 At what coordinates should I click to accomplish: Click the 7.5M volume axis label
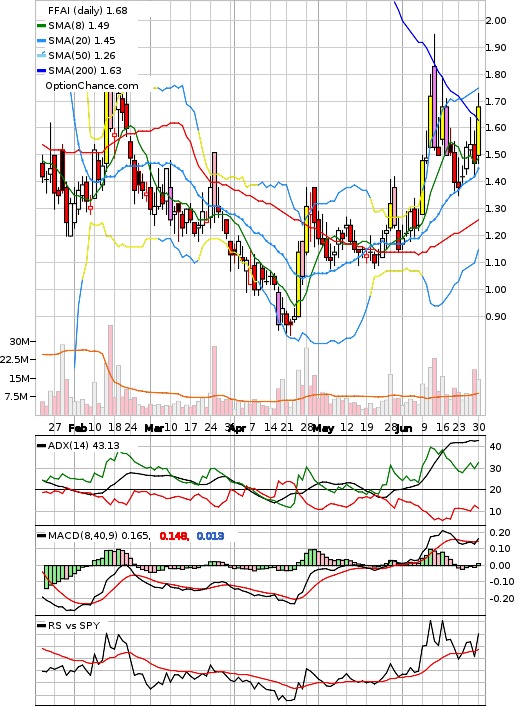tap(18, 397)
